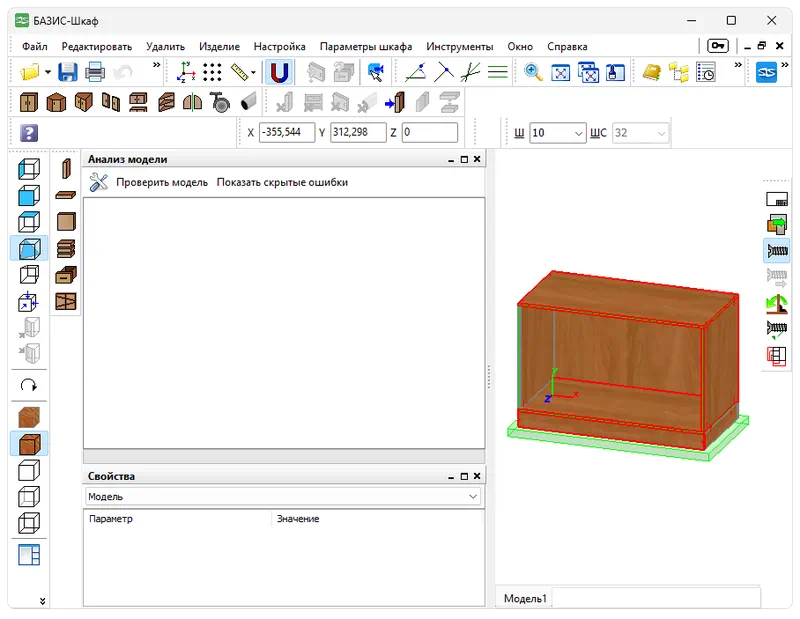This screenshot has width=800, height=619.
Task: Open the Редактировать menu
Action: click(x=97, y=46)
